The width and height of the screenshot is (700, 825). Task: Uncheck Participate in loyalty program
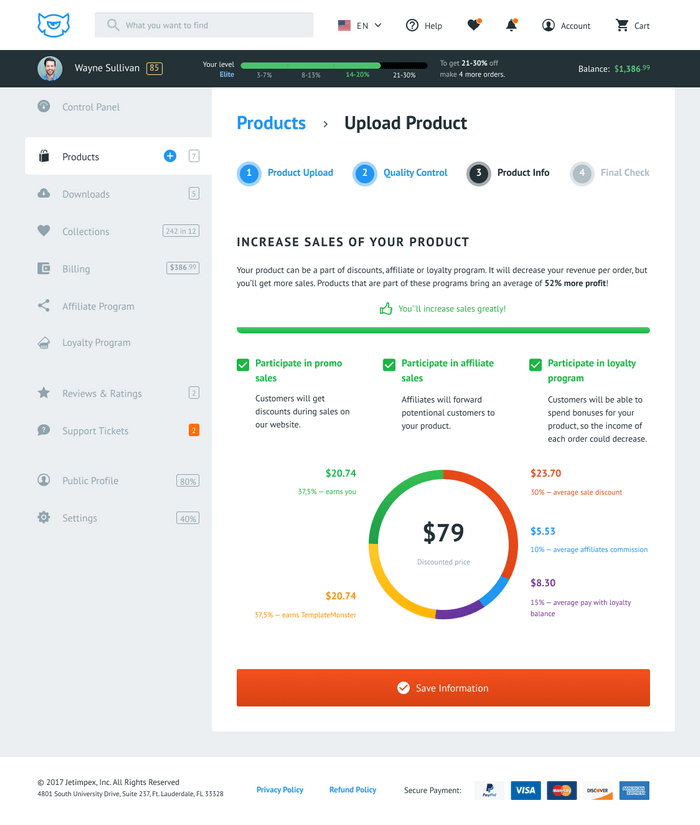click(x=536, y=365)
